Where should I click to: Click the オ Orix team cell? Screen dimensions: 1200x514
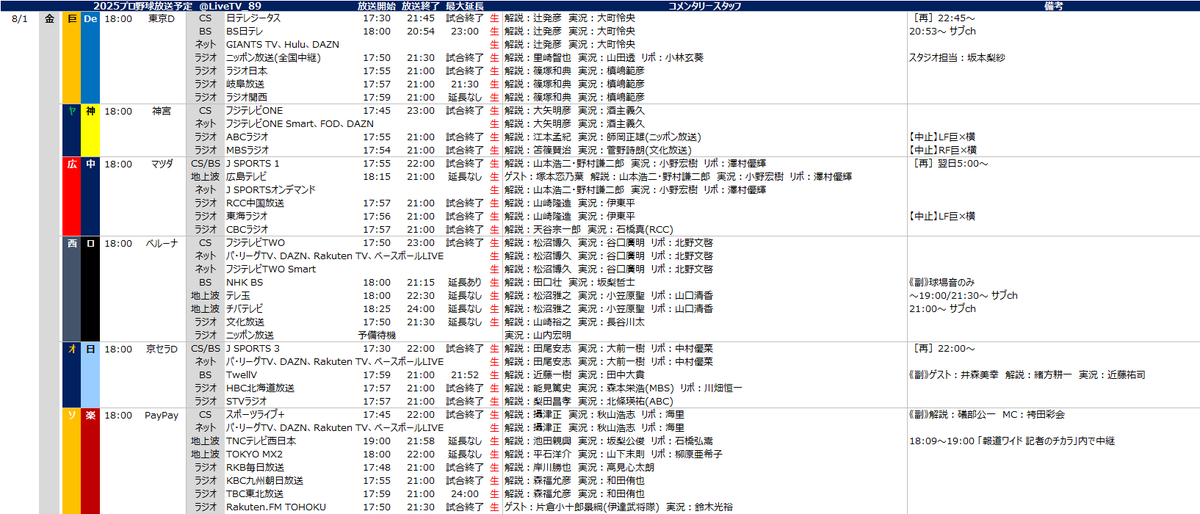click(x=71, y=375)
